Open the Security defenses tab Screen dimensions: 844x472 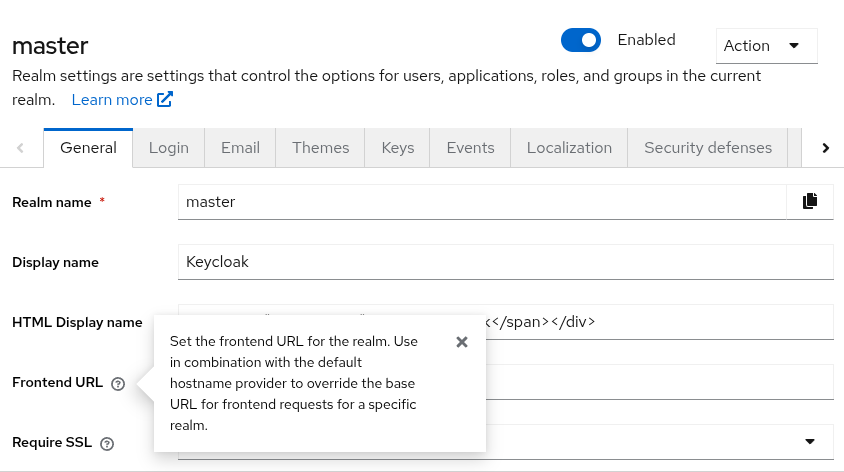click(707, 148)
